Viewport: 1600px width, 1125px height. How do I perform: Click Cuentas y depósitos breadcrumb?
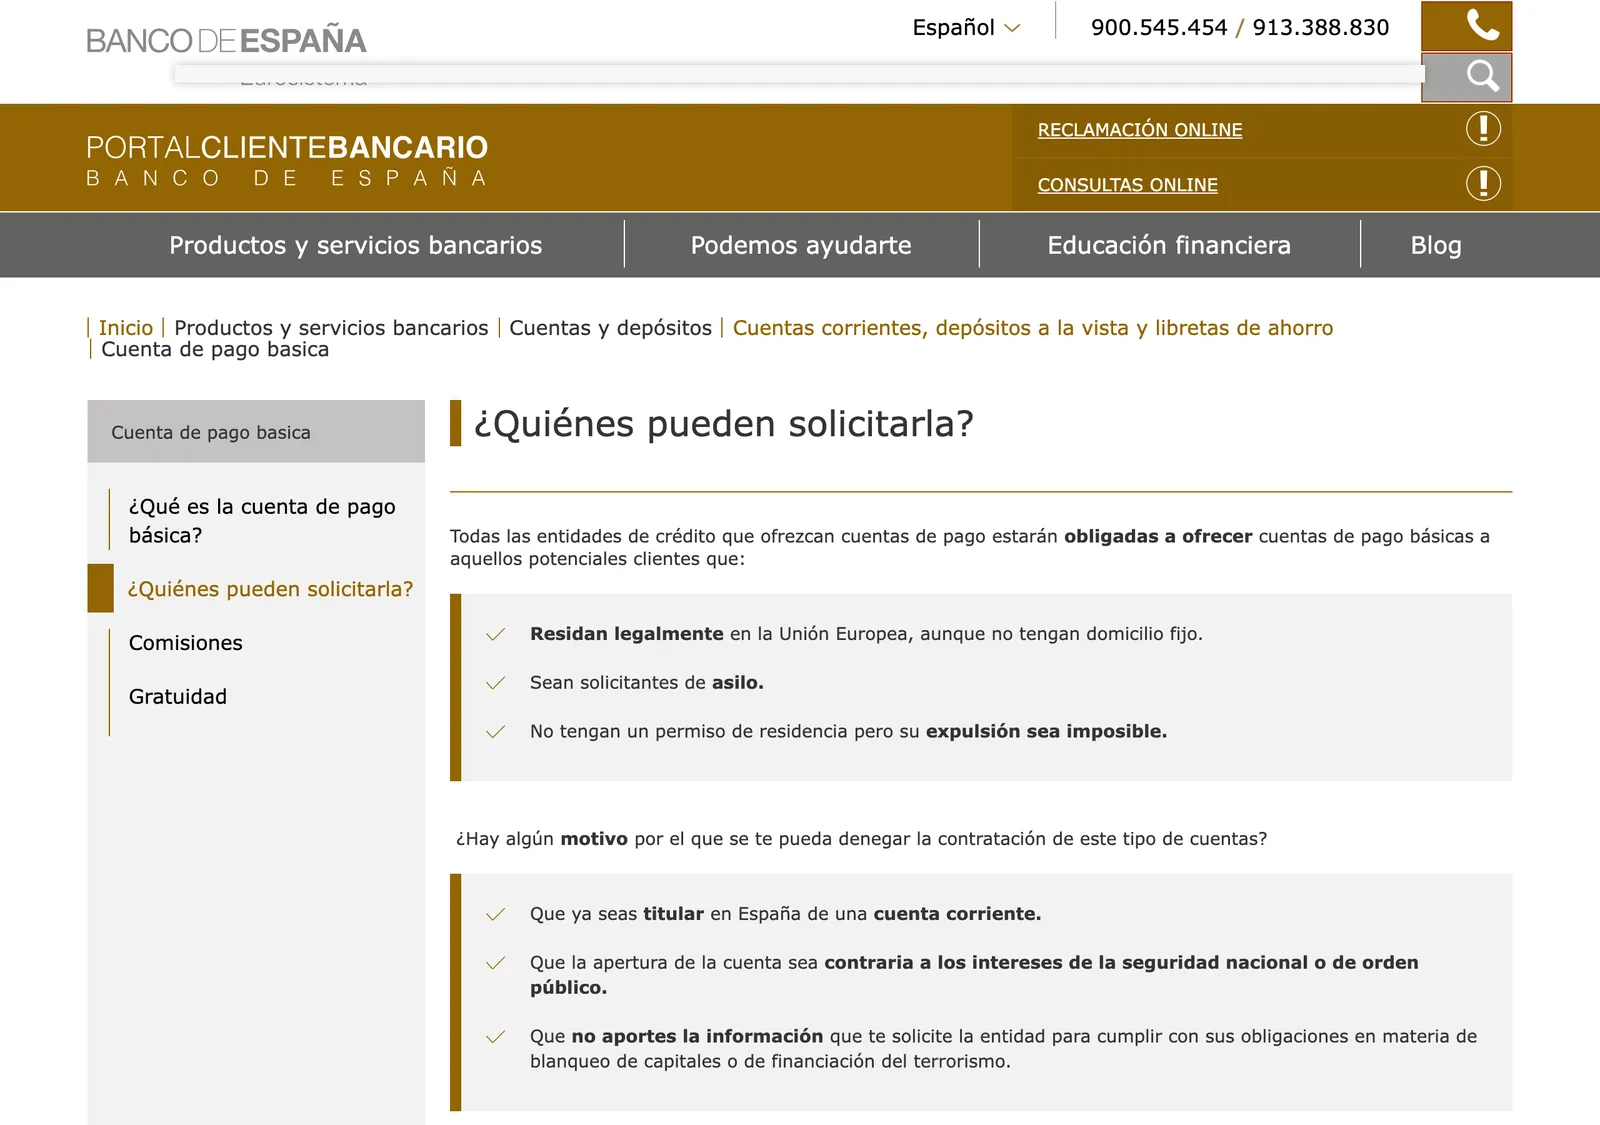(610, 328)
